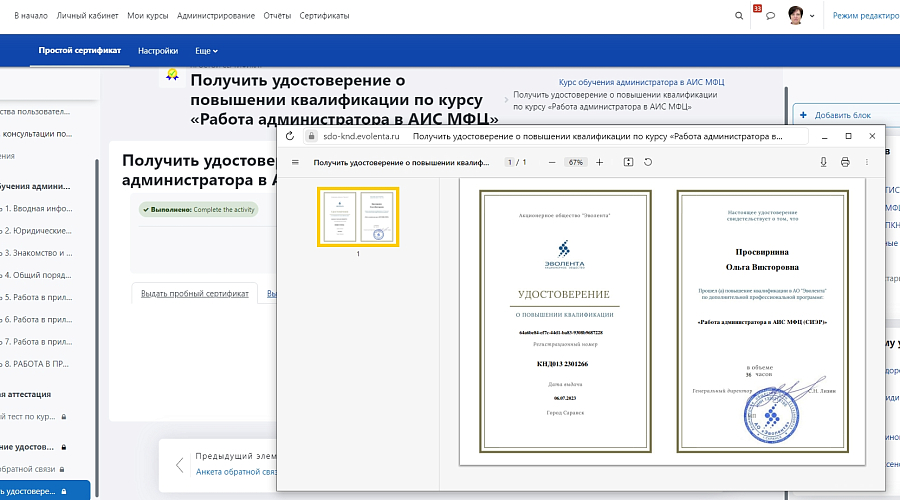The height and width of the screenshot is (500, 900).
Task: Click the previous activity left arrow
Action: point(180,464)
